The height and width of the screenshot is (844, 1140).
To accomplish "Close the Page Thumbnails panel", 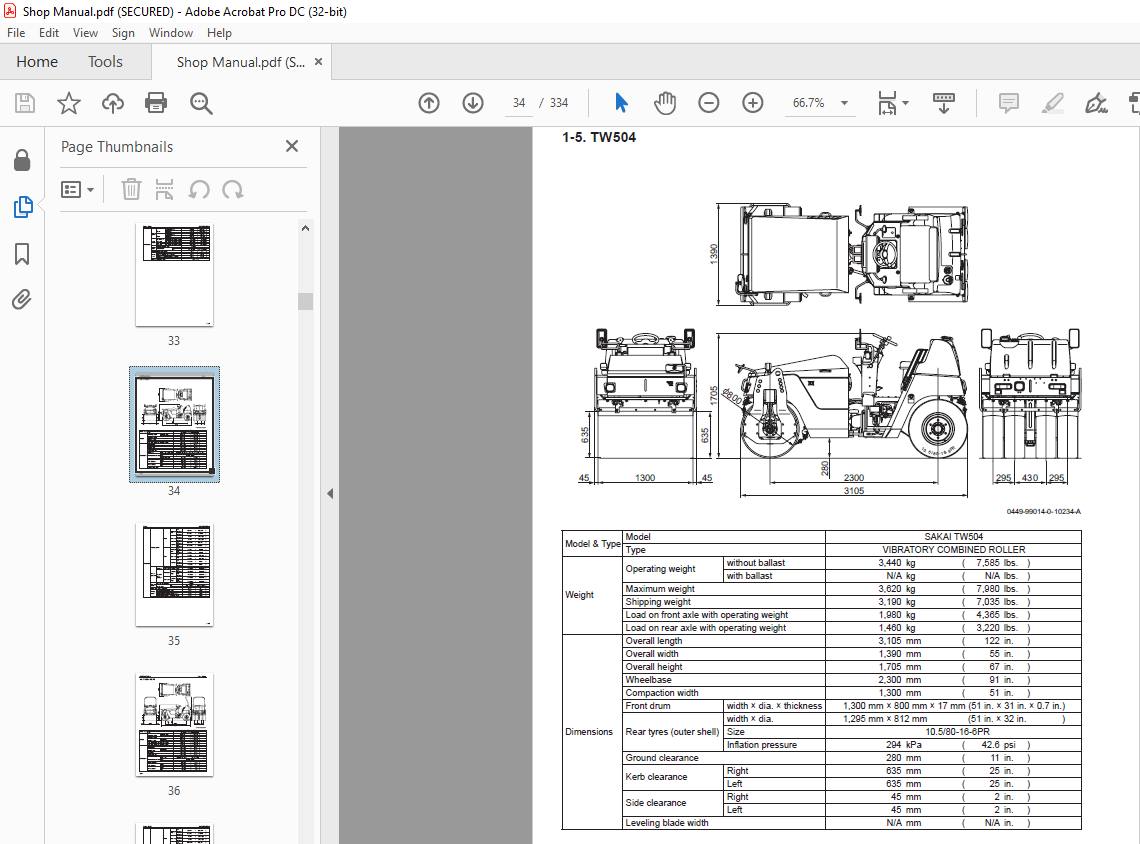I will coord(292,146).
